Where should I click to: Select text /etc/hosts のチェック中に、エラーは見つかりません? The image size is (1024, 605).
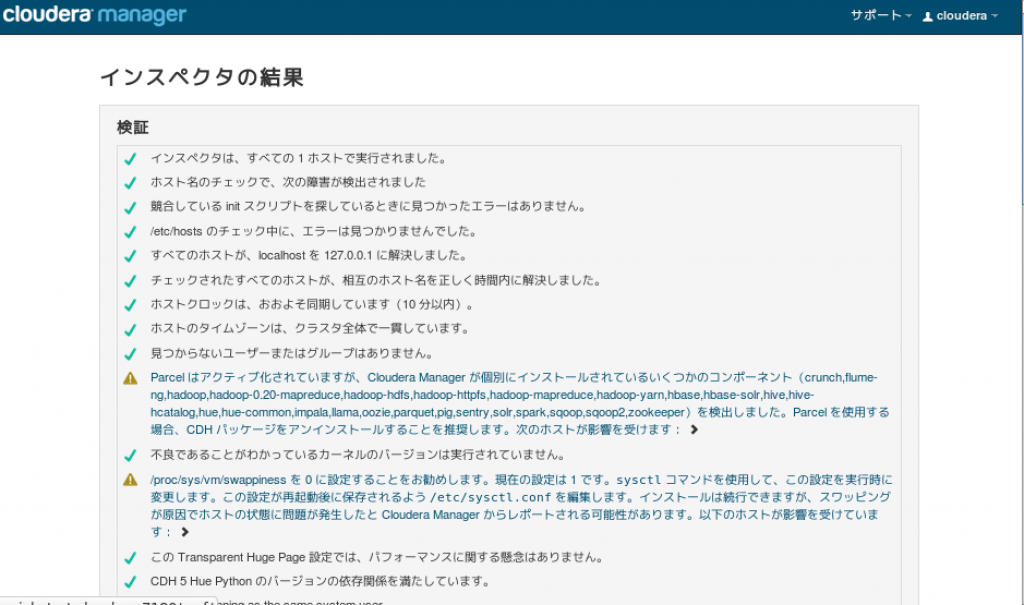314,231
